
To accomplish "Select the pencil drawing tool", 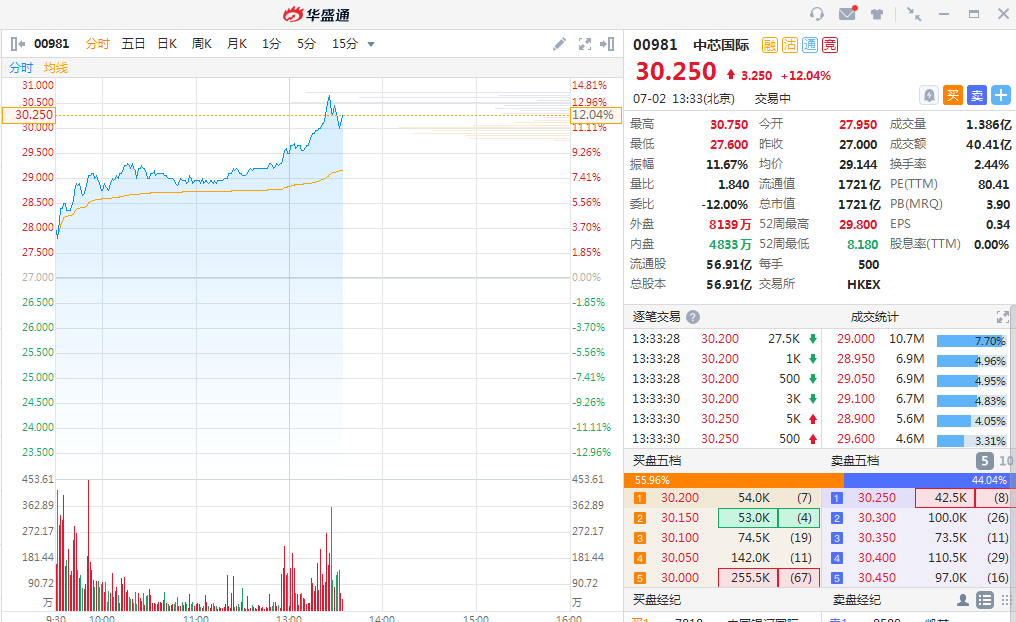I will tap(559, 44).
